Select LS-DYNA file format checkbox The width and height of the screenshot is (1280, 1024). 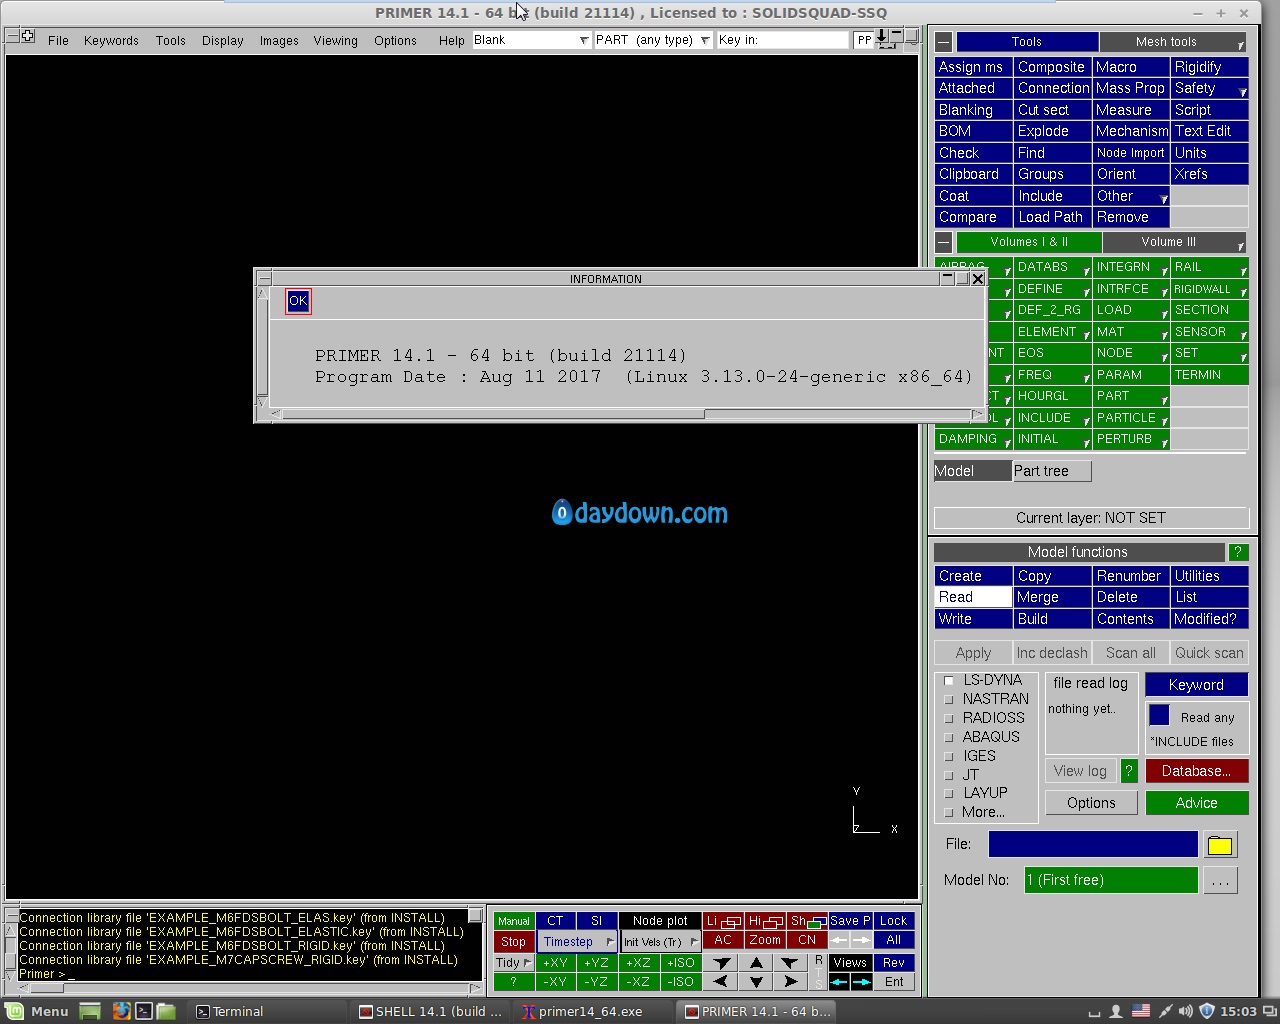[949, 680]
